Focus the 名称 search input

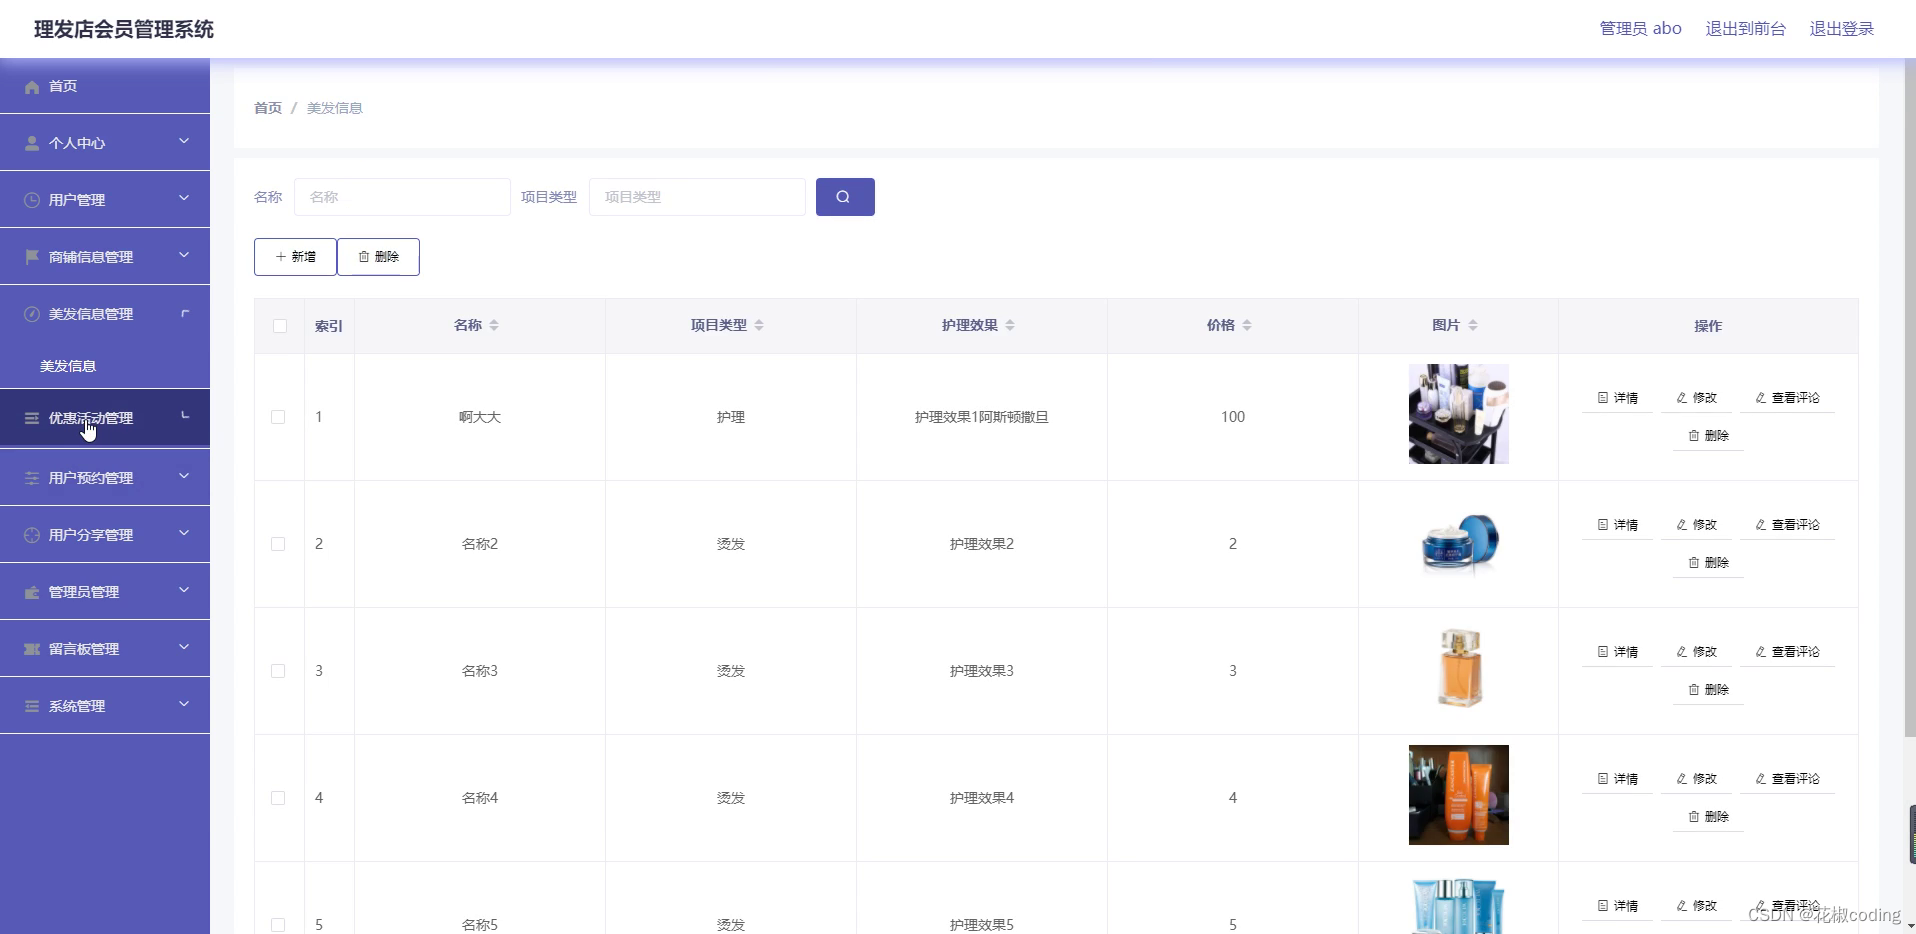coord(402,197)
